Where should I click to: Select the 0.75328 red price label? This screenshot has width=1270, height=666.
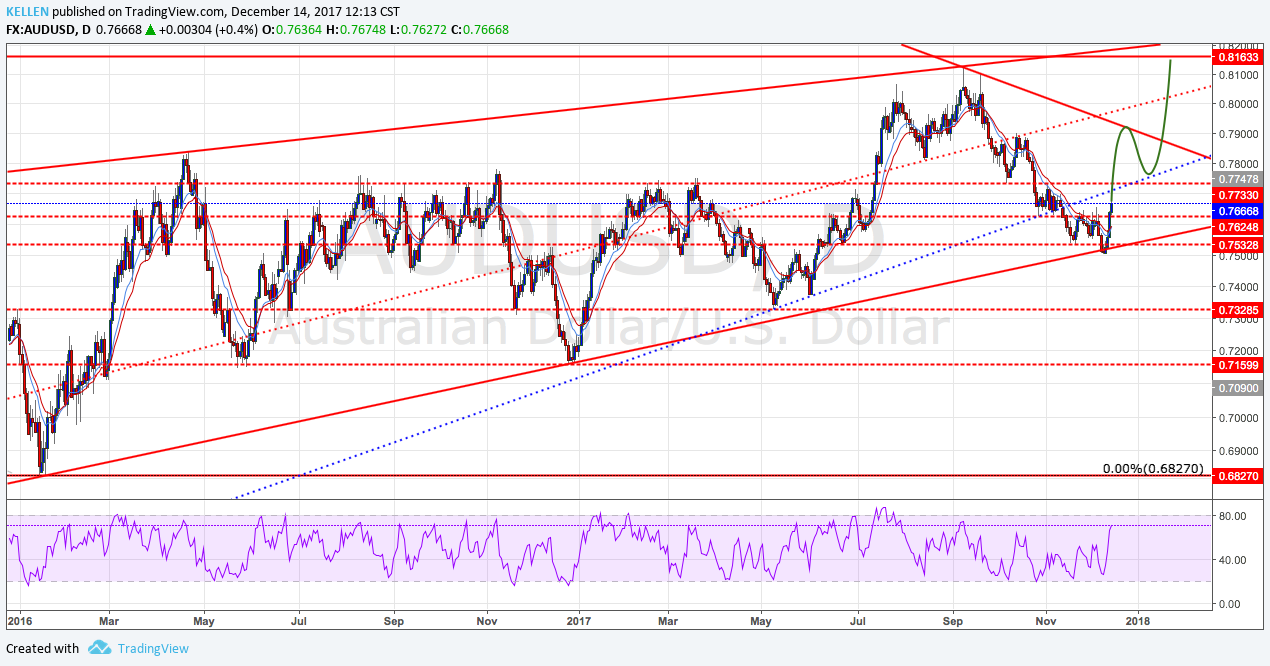[x=1239, y=244]
